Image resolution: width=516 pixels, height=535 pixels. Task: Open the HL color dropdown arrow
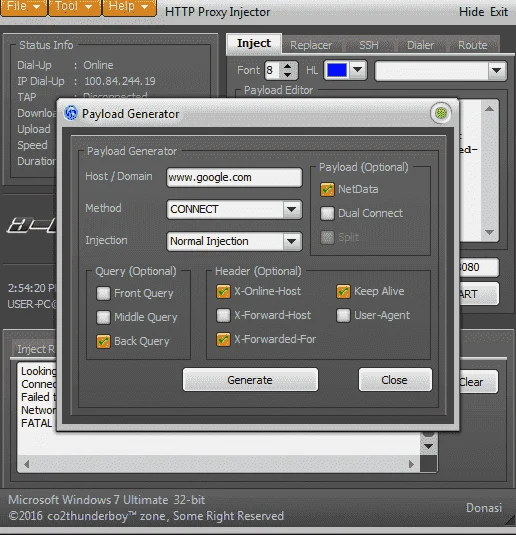(x=357, y=70)
